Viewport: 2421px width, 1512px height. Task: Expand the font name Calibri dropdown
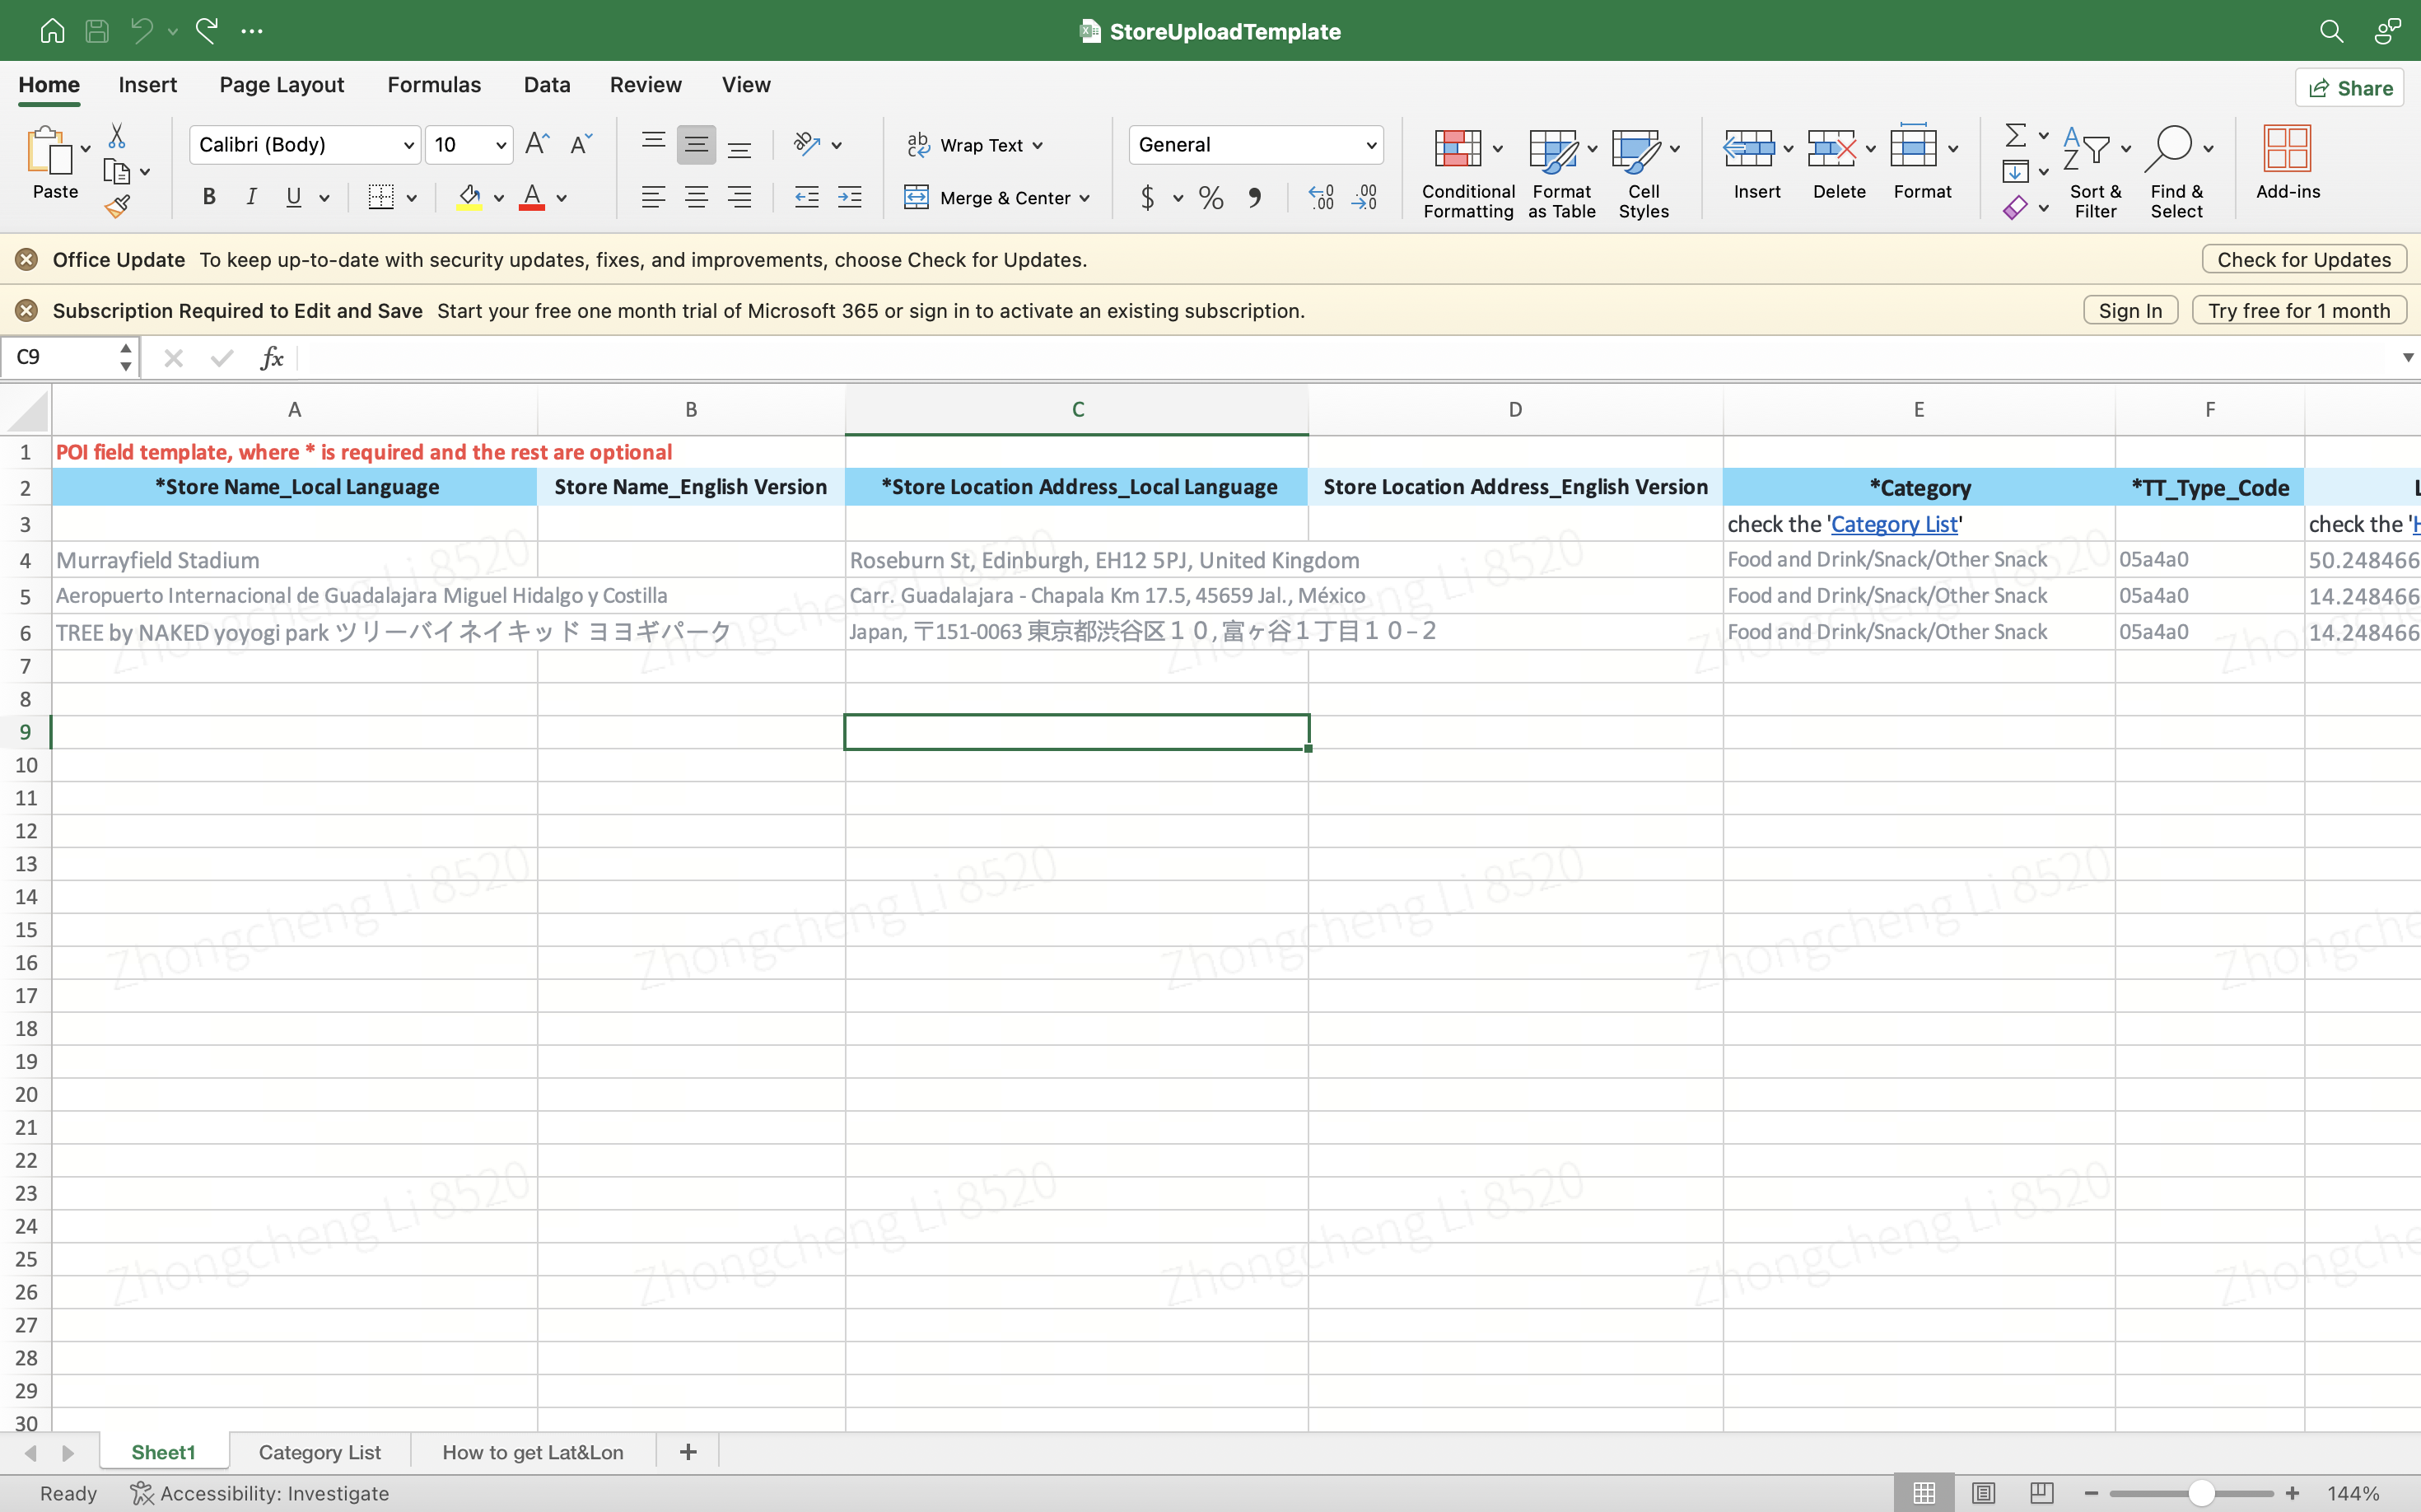pyautogui.click(x=408, y=145)
